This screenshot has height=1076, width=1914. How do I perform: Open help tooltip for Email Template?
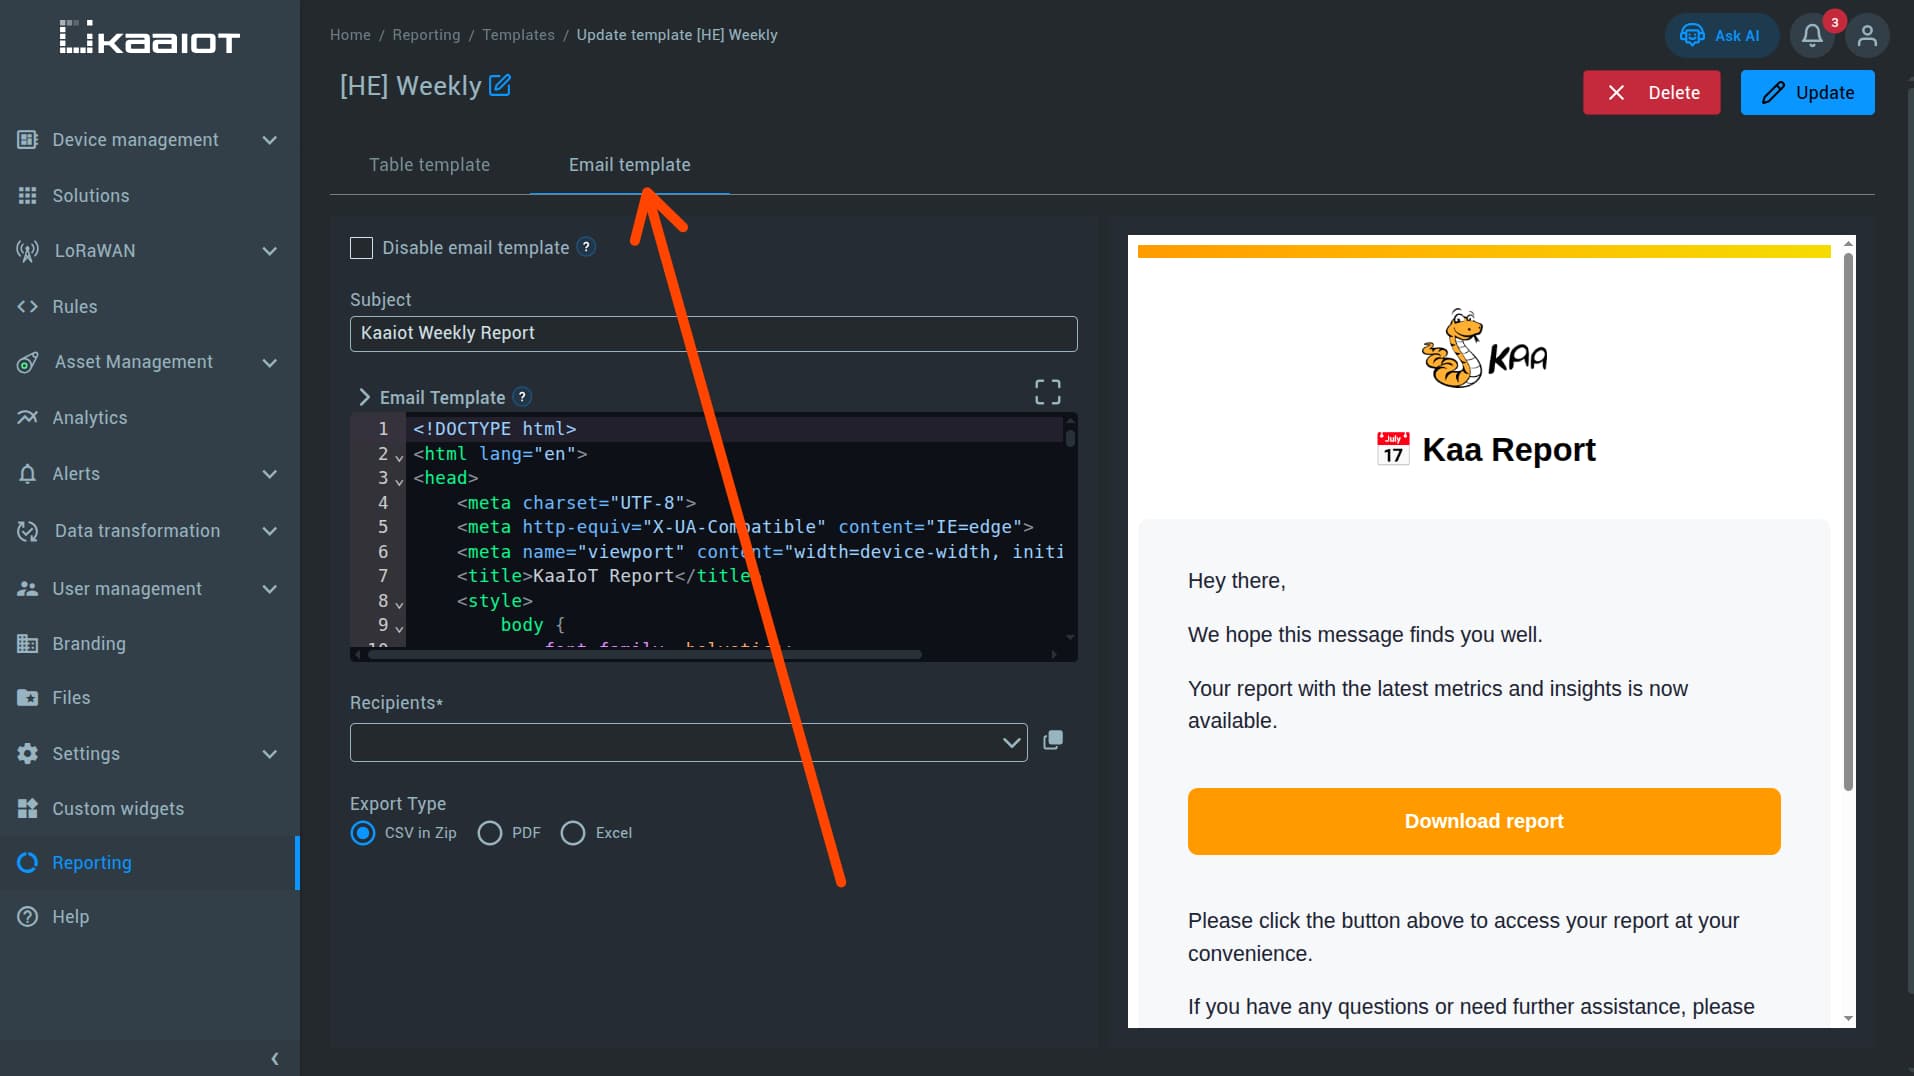[522, 397]
